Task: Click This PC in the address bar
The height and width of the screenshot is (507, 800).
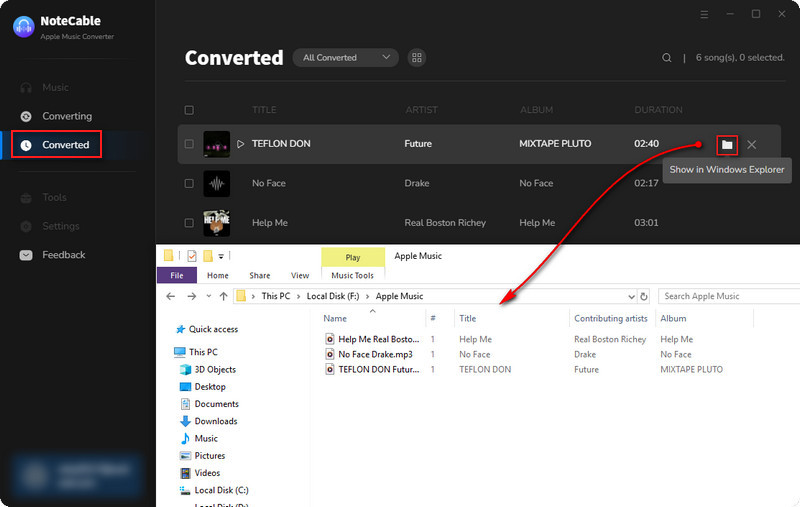Action: click(x=276, y=296)
